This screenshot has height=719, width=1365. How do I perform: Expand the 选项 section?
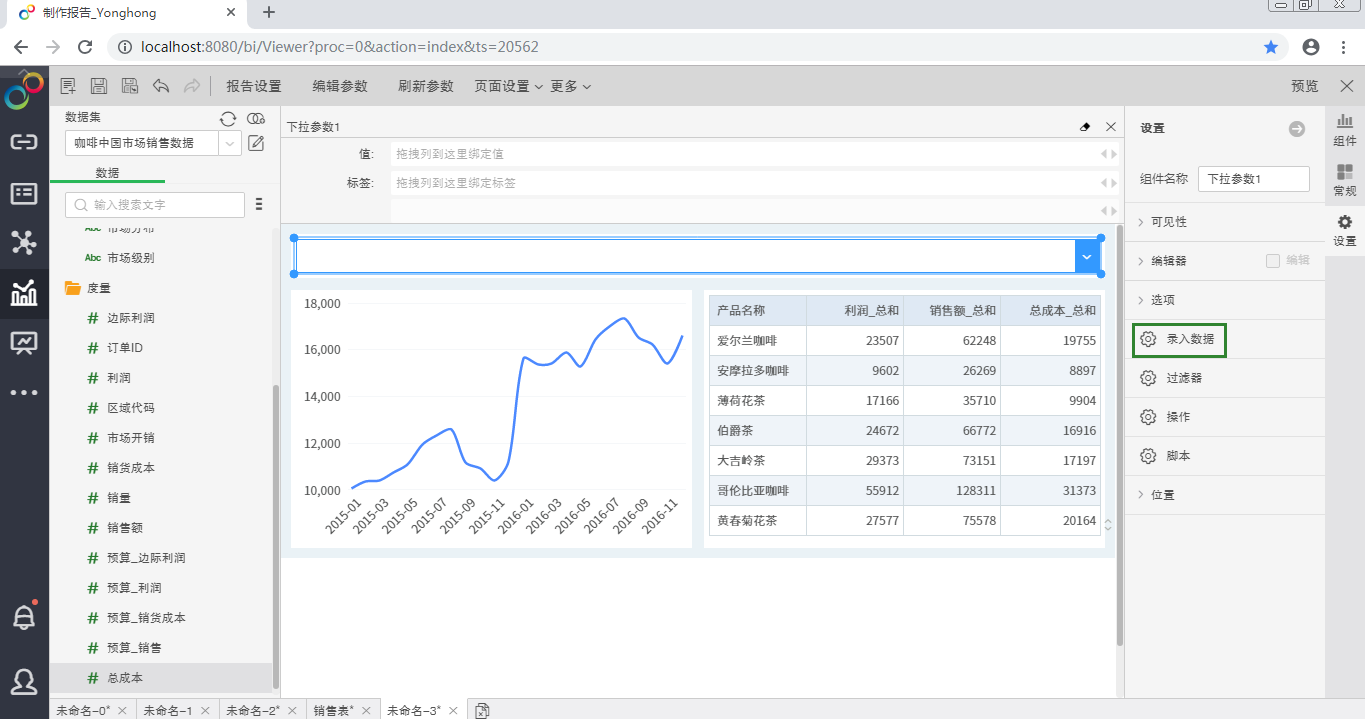[x=1162, y=300]
